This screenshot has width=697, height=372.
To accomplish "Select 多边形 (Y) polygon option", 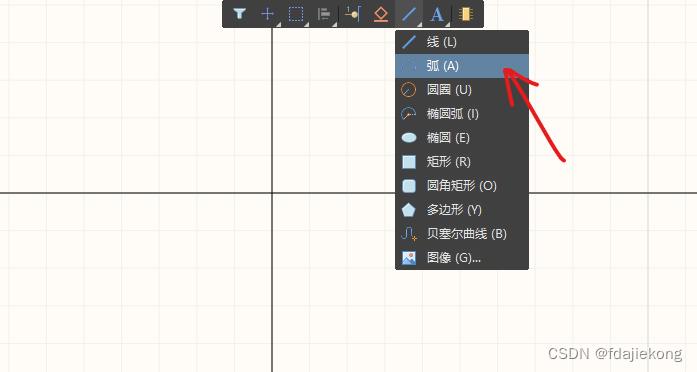I will tap(462, 210).
